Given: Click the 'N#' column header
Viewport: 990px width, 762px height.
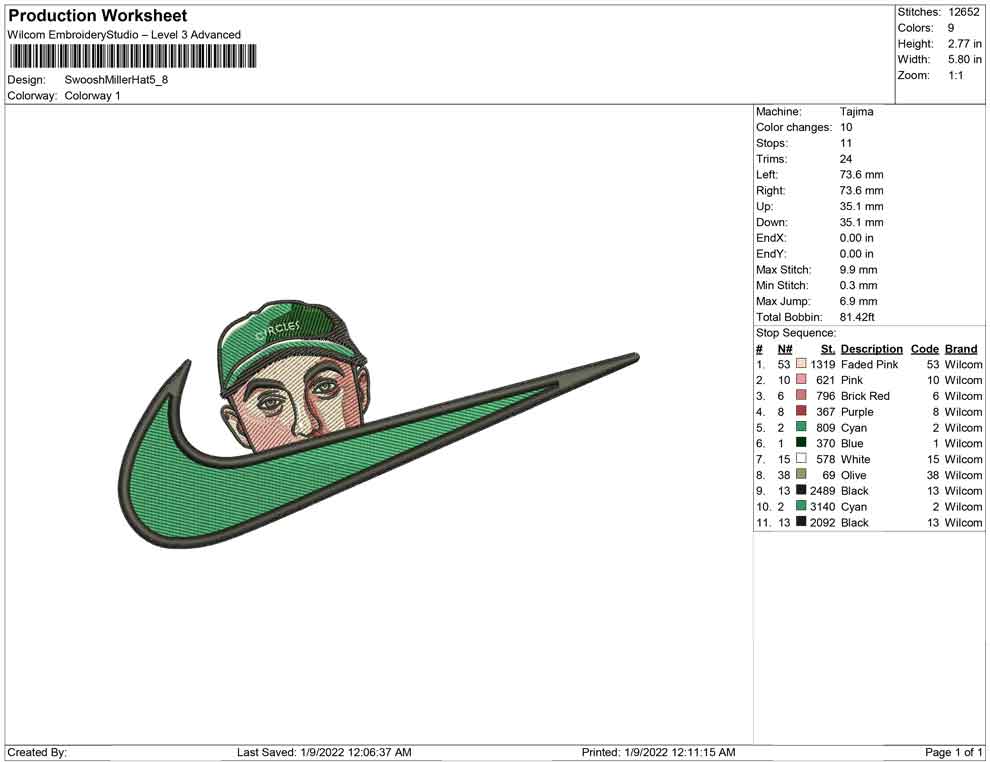Looking at the screenshot, I should tap(785, 349).
